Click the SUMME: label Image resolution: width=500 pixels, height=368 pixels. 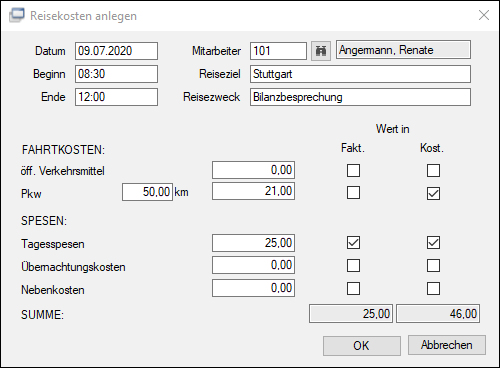tap(42, 315)
